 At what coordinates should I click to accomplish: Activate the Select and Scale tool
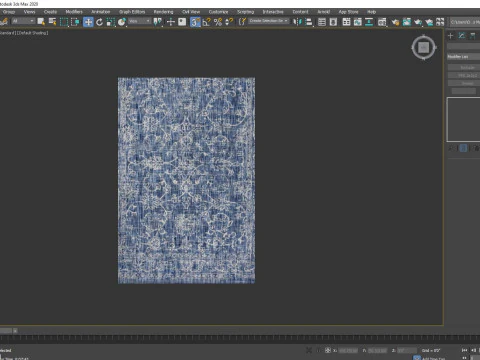click(110, 22)
